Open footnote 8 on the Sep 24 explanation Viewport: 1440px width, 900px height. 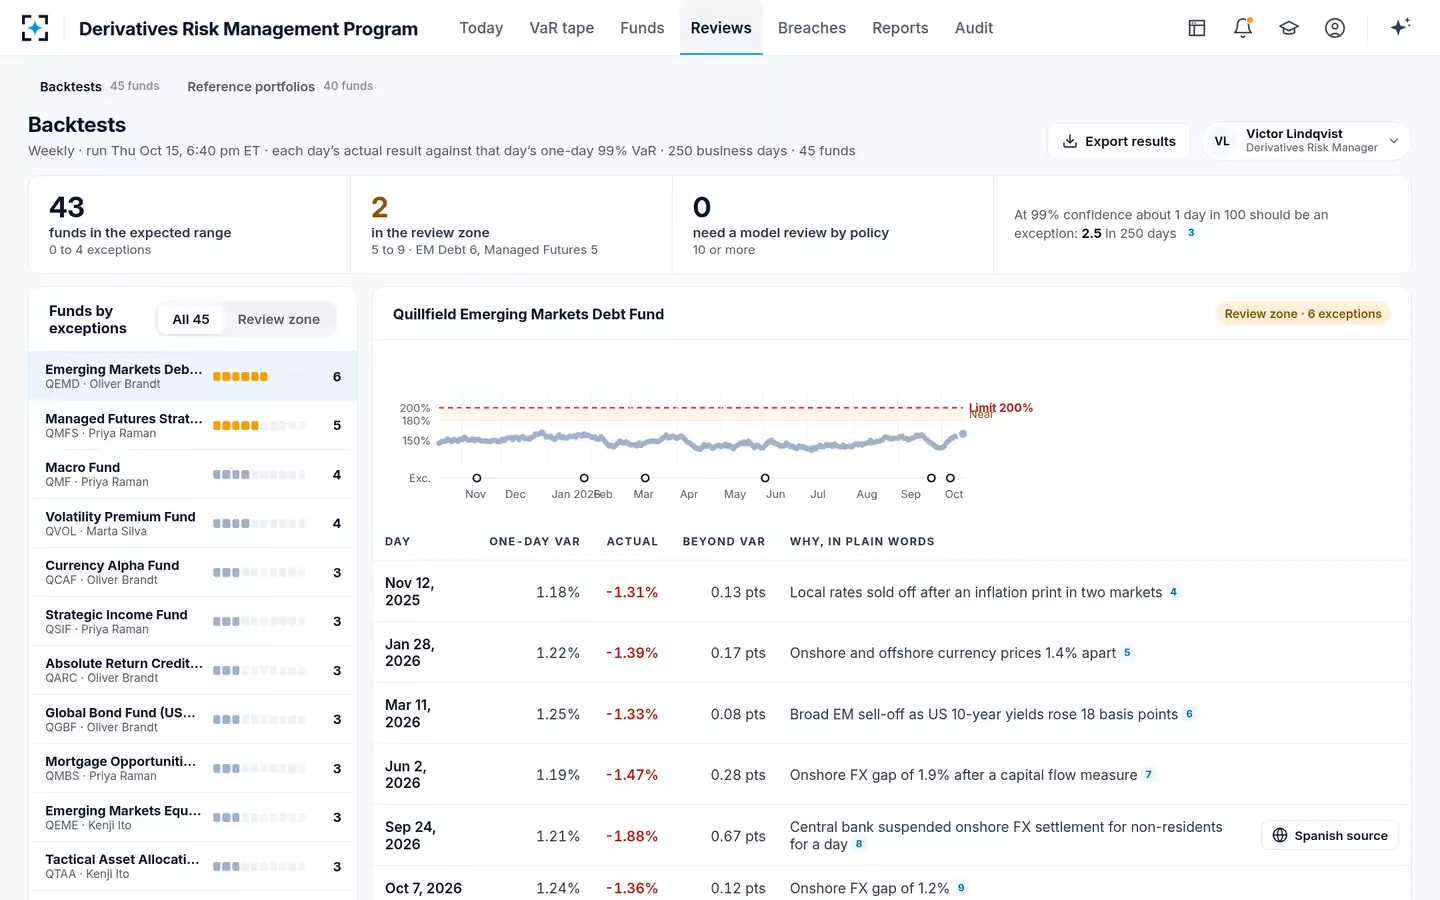859,844
